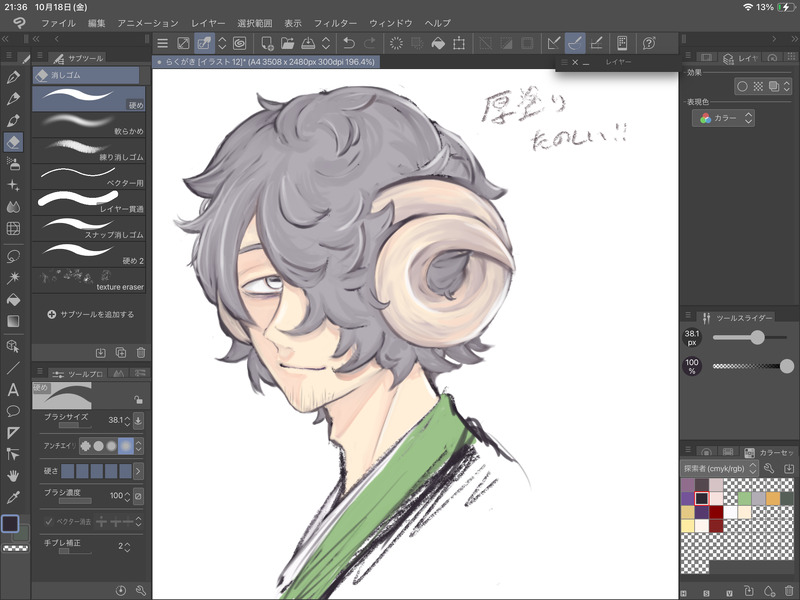The width and height of the screenshot is (800, 600).
Task: Open the anti-aliasing options stepper
Action: coord(138,446)
